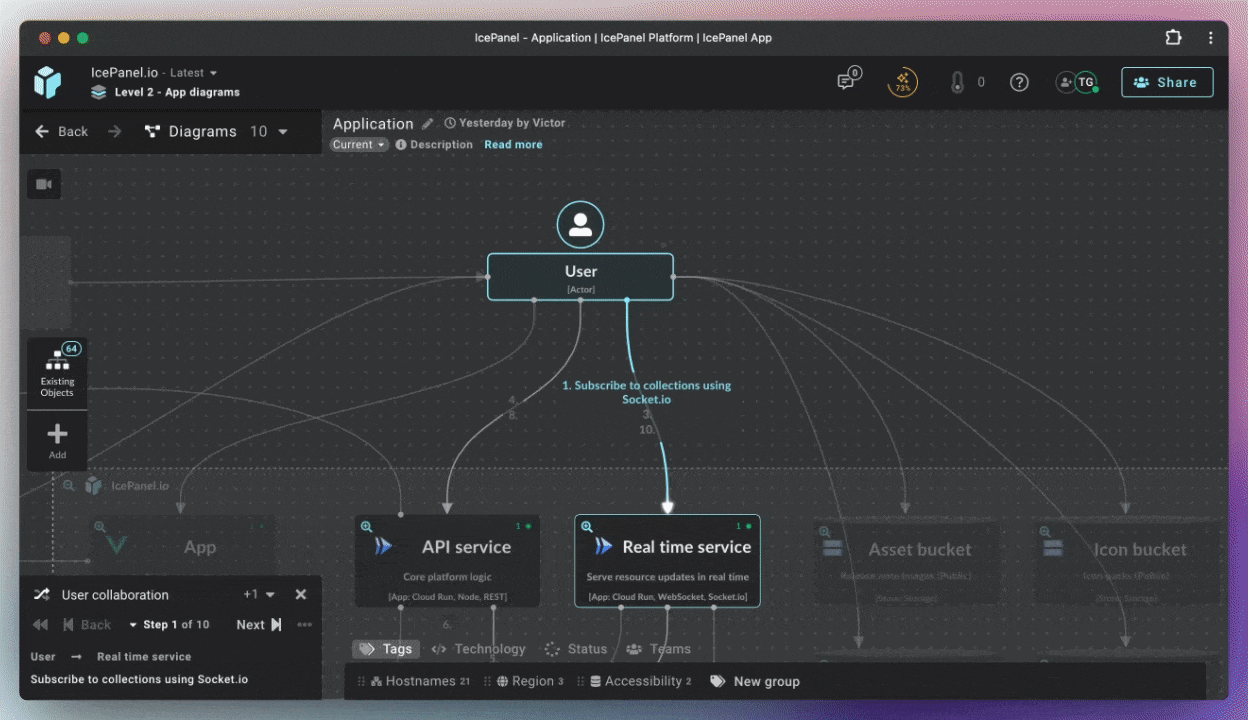
Task: Click the Read more link
Action: pos(513,145)
